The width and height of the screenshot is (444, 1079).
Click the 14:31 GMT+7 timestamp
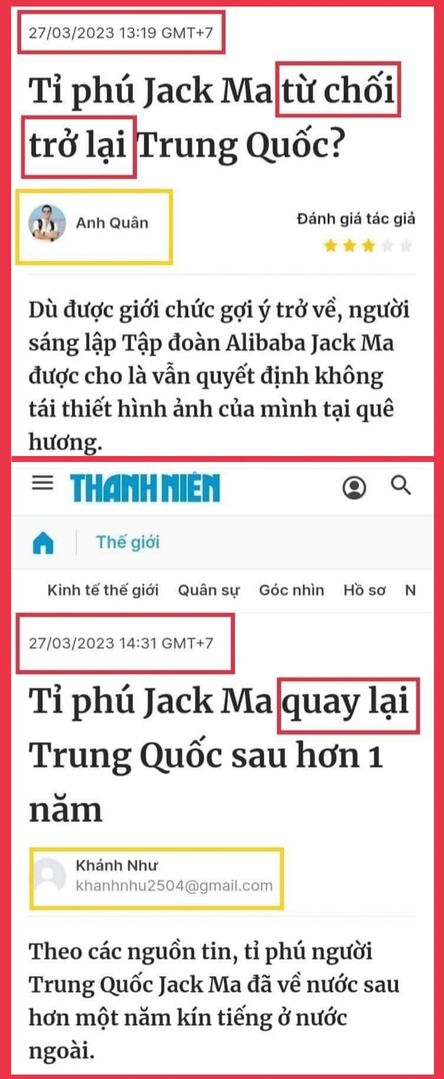click(x=121, y=643)
